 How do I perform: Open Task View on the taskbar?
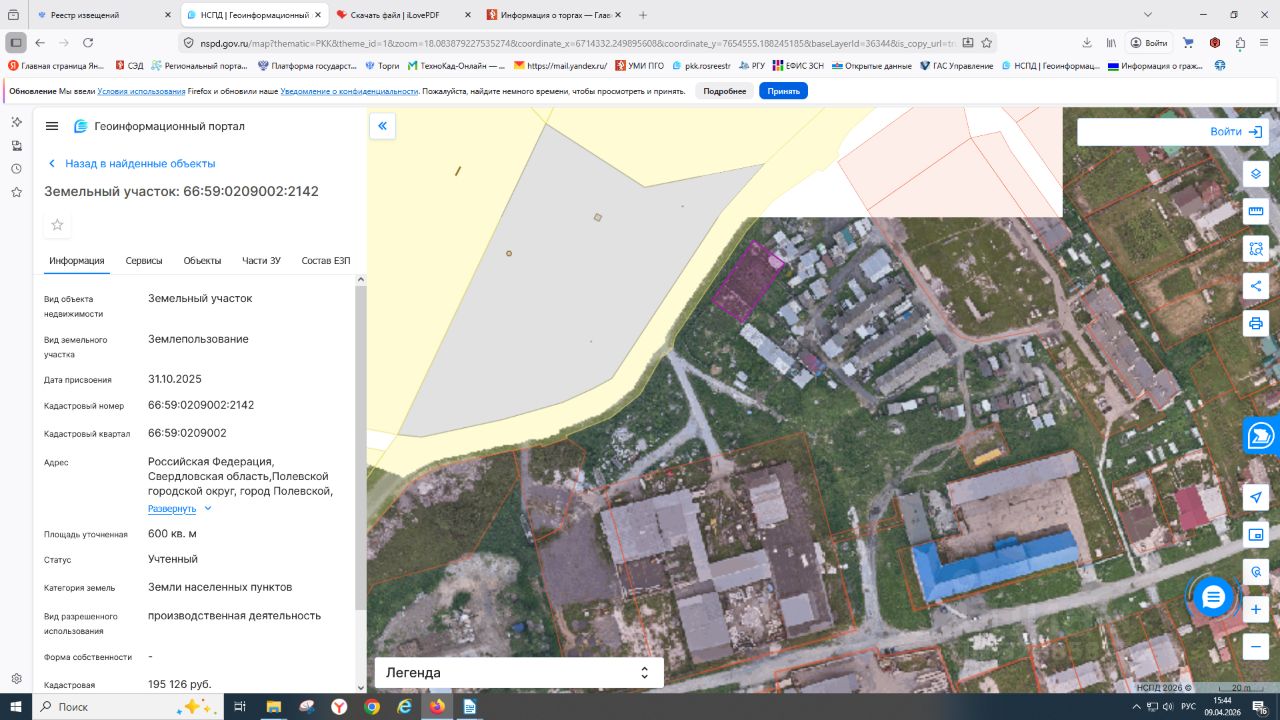[x=240, y=707]
